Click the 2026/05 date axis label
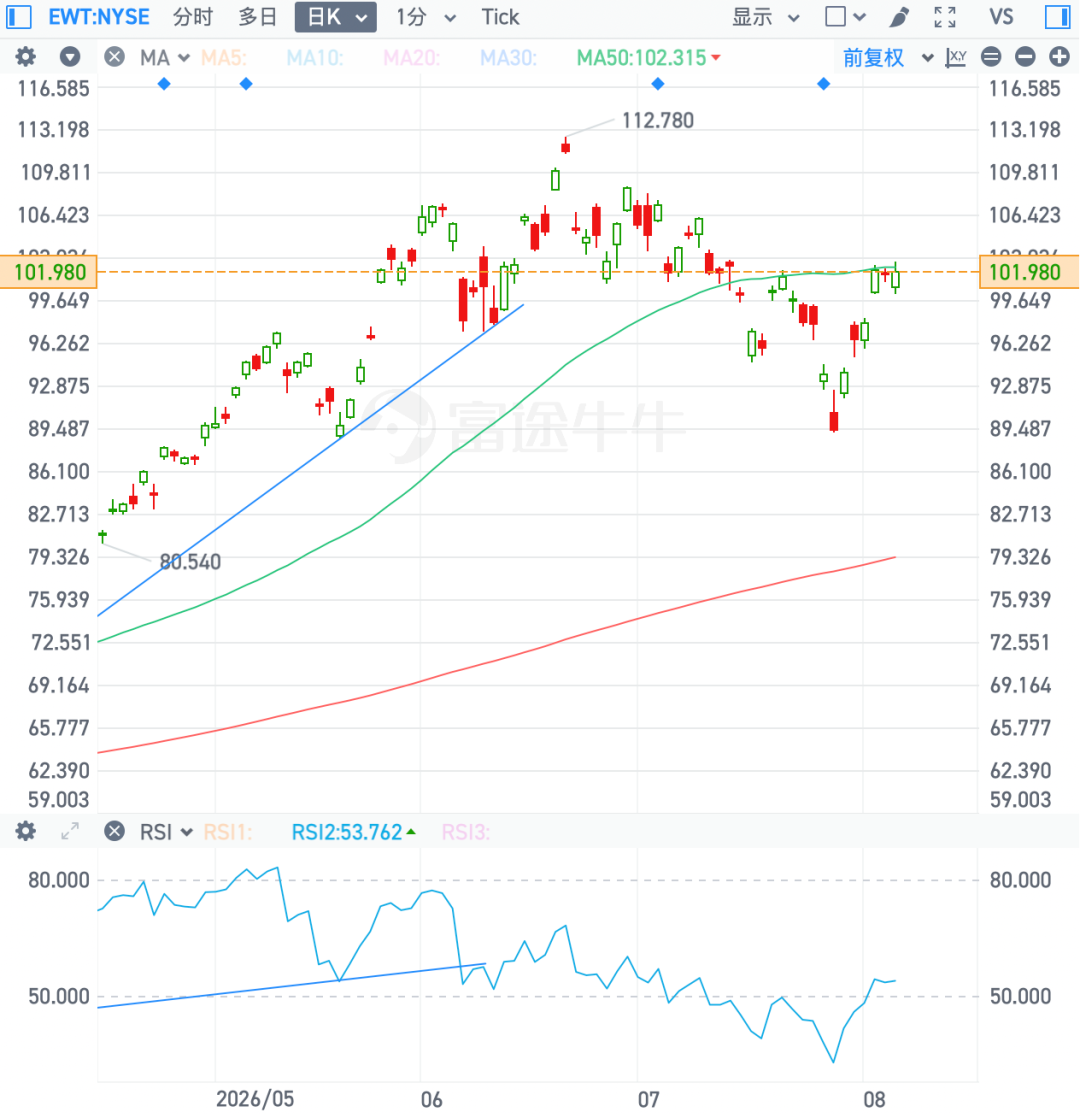Viewport: 1080px width, 1118px height. 254,1099
